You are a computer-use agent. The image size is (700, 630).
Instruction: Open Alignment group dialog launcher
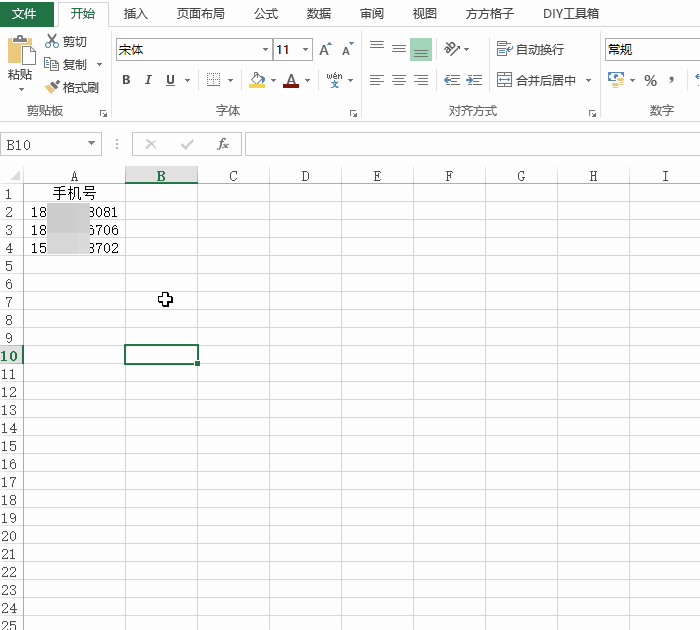(x=592, y=114)
